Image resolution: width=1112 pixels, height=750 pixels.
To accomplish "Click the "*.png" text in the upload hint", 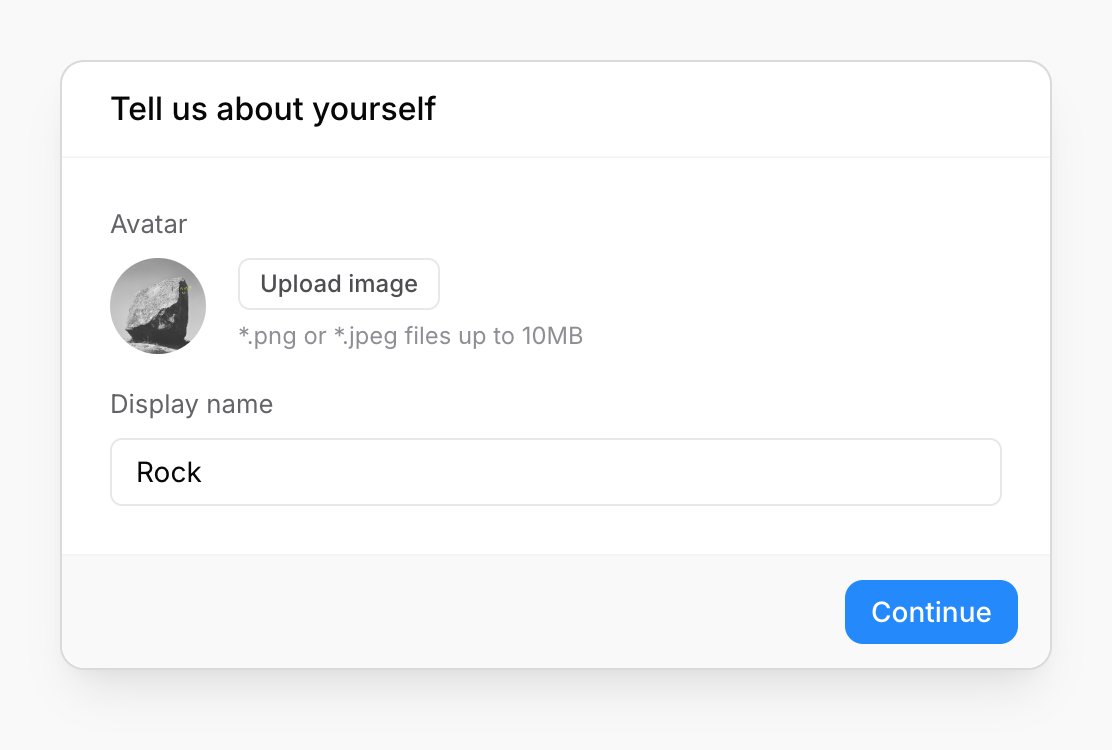I will (267, 336).
